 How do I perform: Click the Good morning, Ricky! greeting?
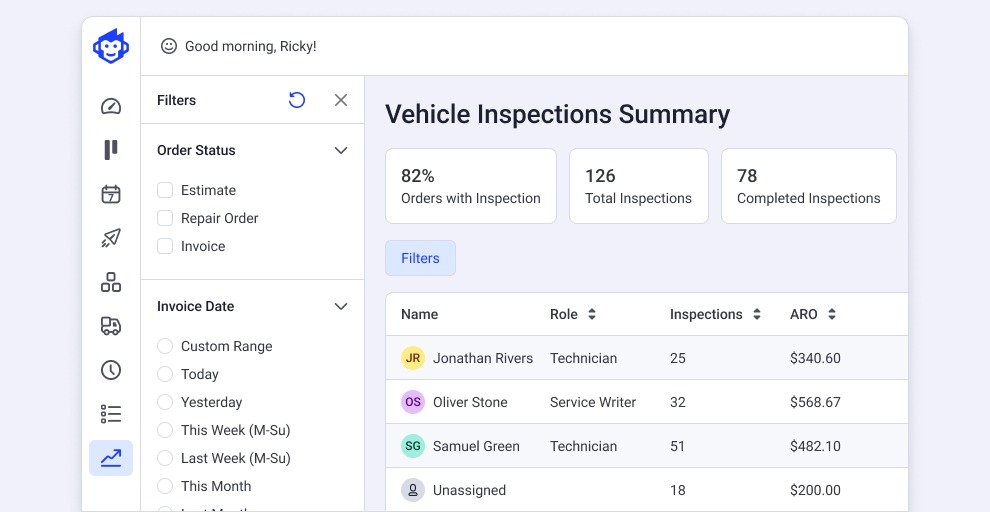251,46
